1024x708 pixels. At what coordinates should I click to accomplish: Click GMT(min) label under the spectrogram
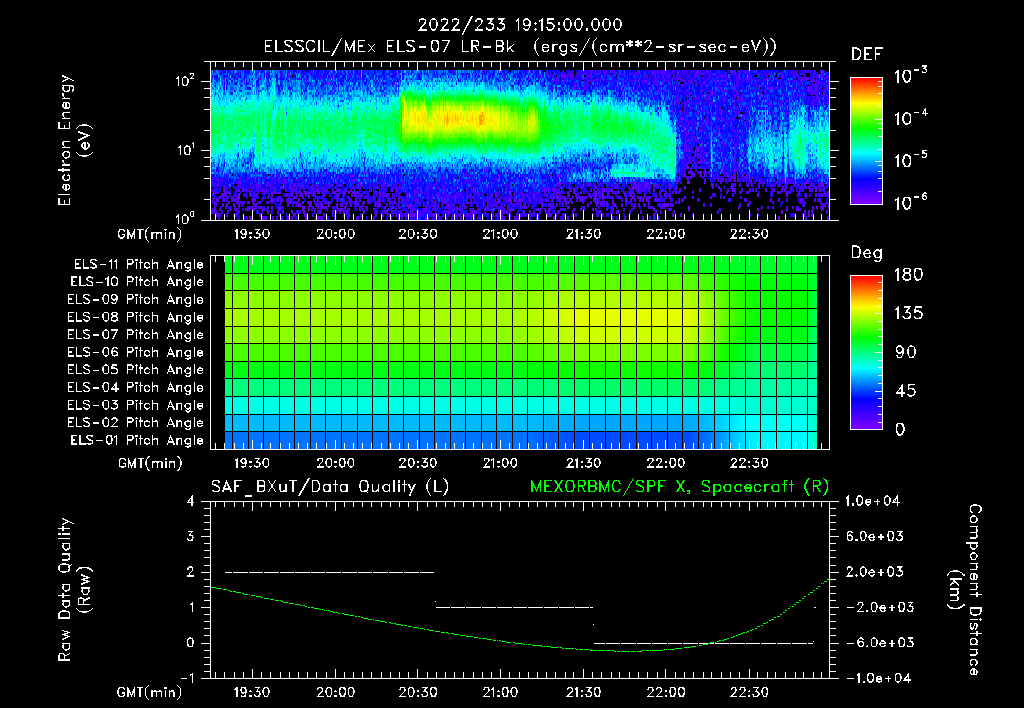point(150,234)
